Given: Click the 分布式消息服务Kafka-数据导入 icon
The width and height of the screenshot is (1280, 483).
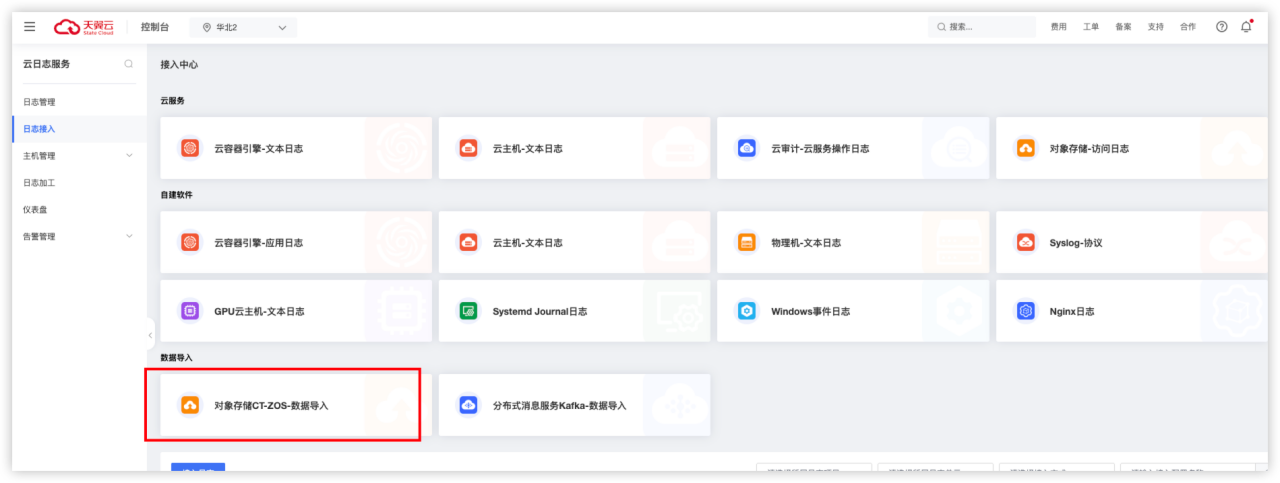Looking at the screenshot, I should pos(468,405).
